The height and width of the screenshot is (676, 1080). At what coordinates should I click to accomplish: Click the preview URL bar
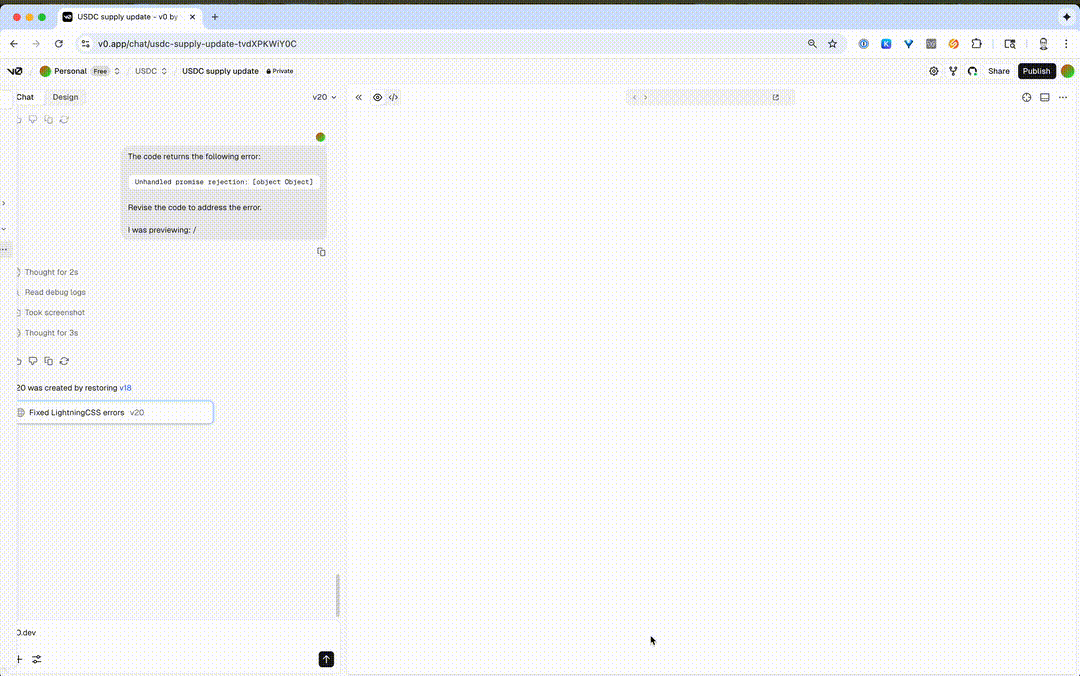pyautogui.click(x=709, y=97)
